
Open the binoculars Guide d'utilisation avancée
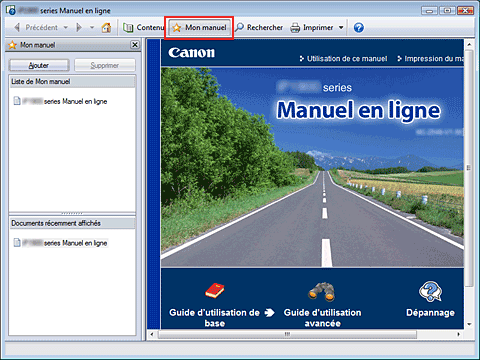[322, 292]
